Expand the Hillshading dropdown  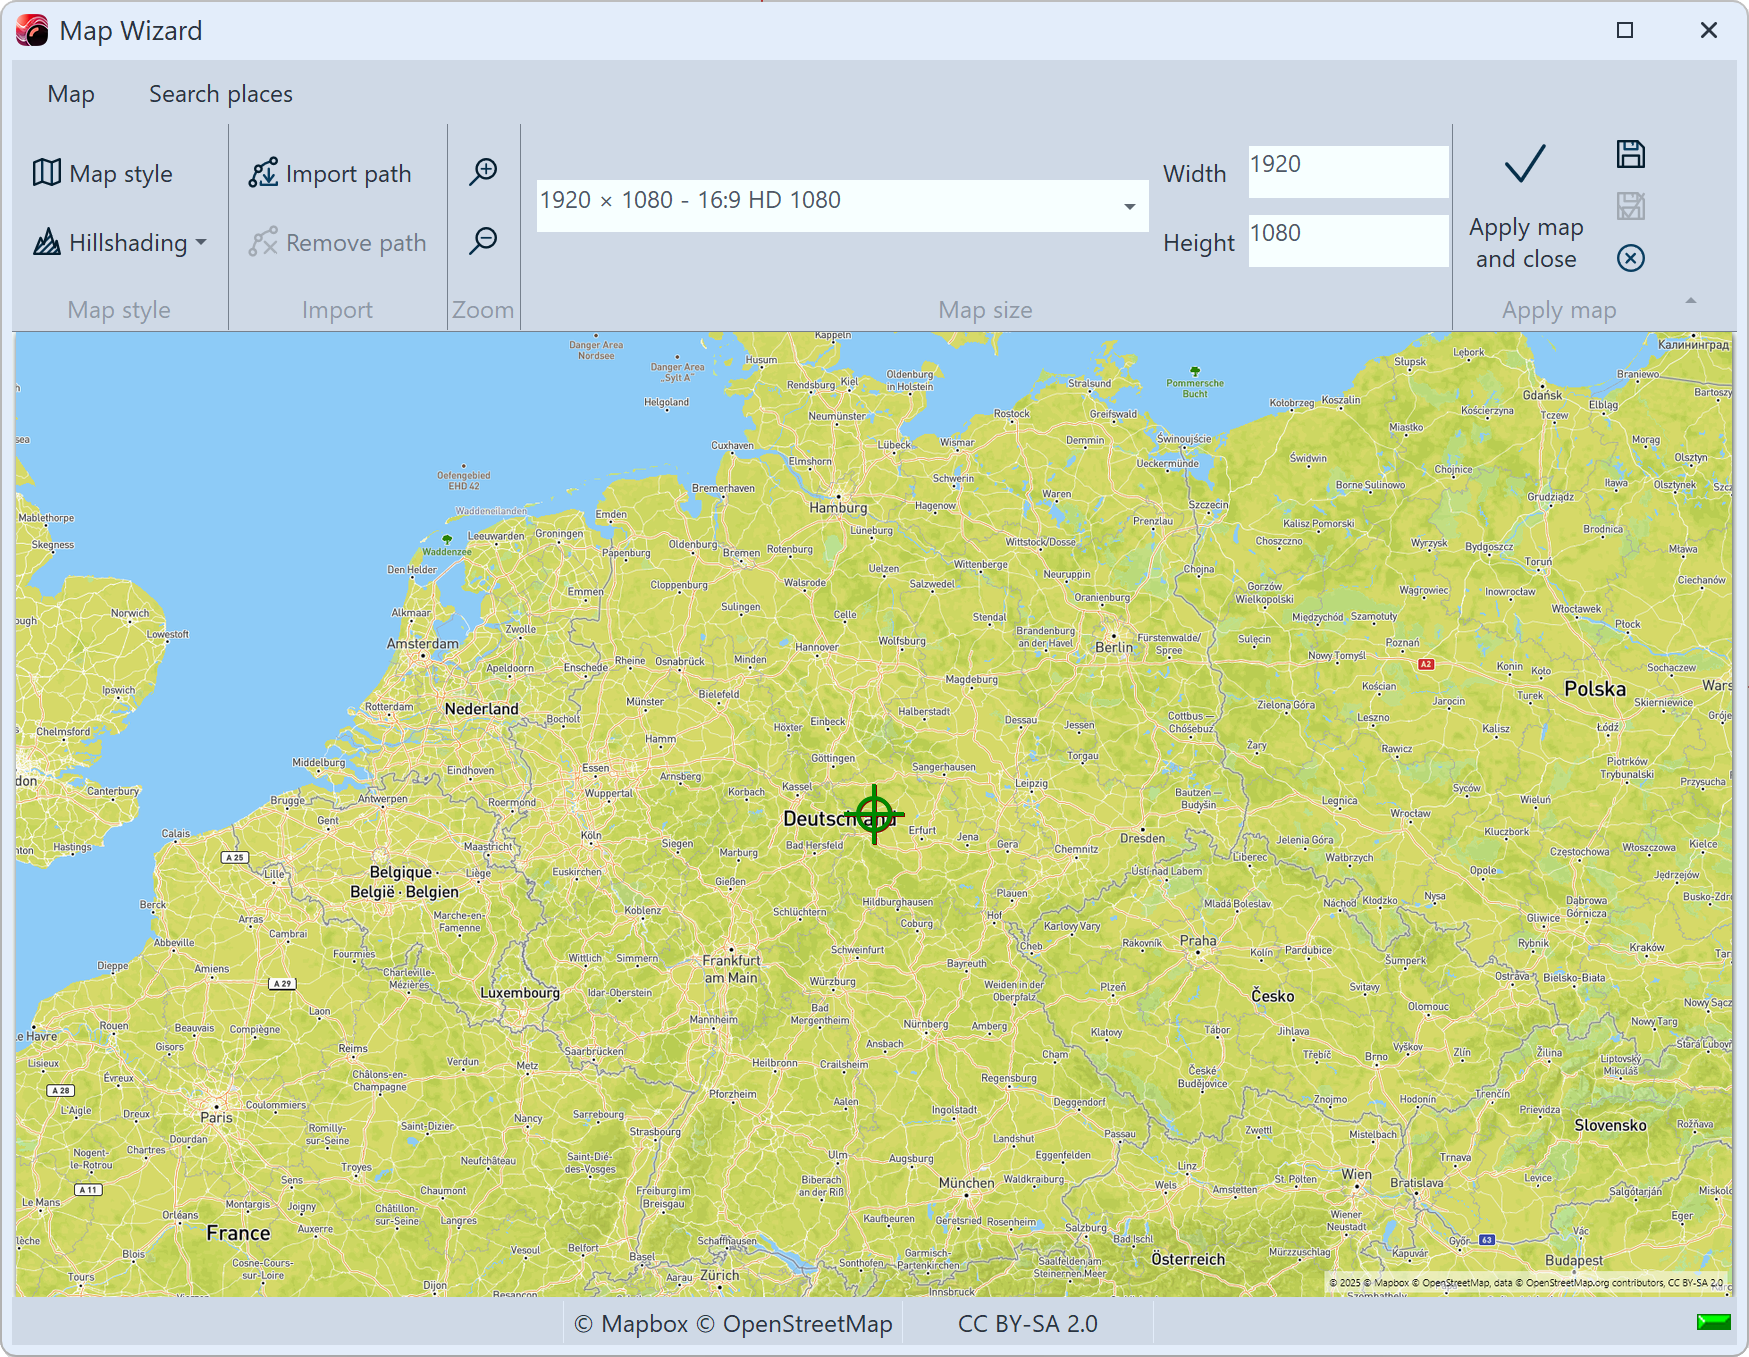(x=120, y=243)
